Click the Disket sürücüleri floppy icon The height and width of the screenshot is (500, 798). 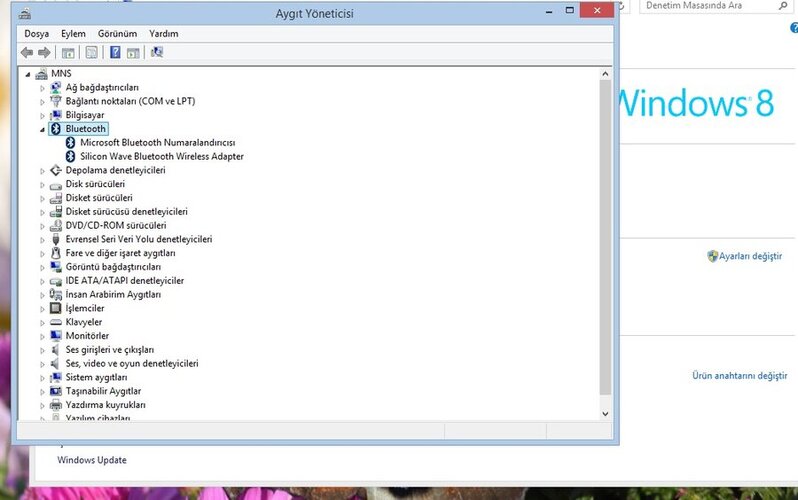coord(56,198)
